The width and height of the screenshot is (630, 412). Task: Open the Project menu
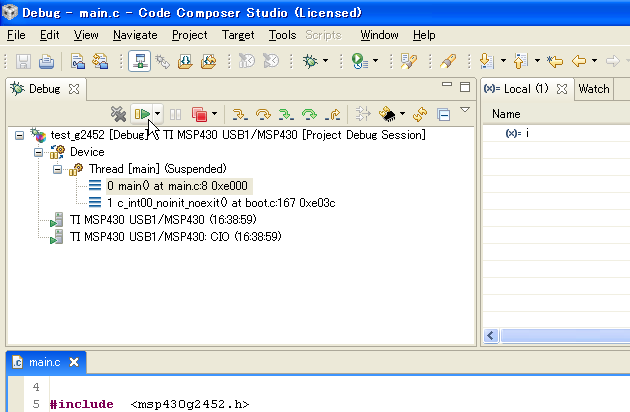189,35
